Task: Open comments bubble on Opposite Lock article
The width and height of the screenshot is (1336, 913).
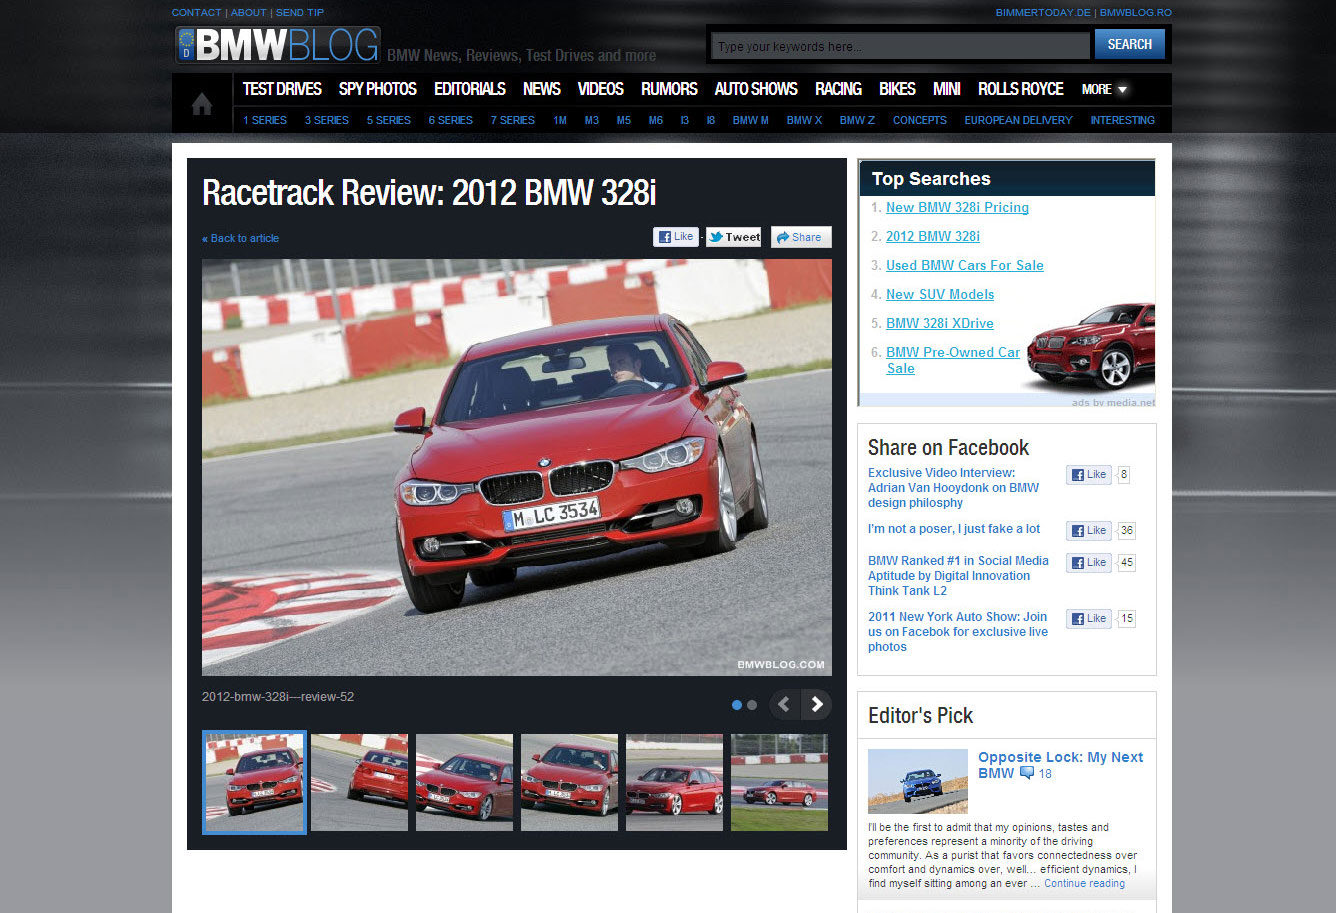Action: (x=1026, y=773)
